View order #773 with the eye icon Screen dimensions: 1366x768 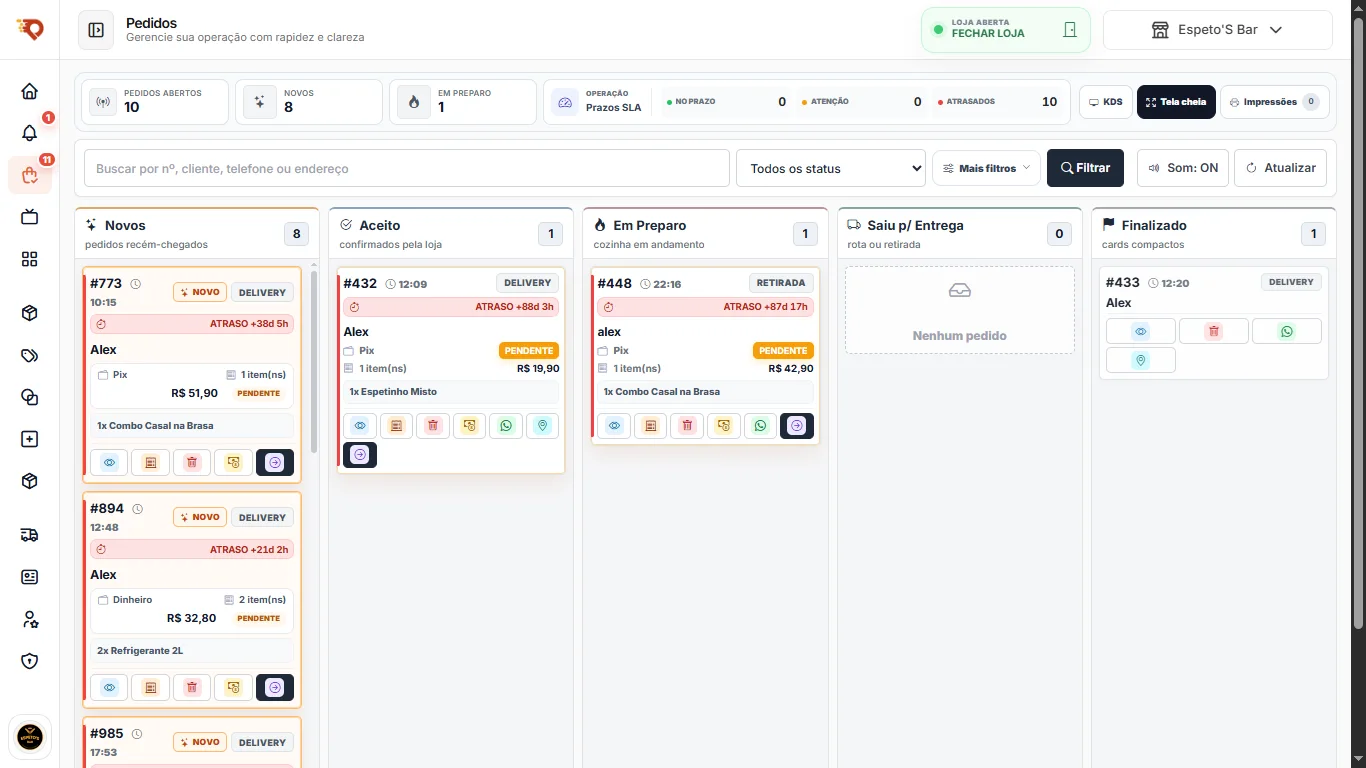(x=110, y=462)
